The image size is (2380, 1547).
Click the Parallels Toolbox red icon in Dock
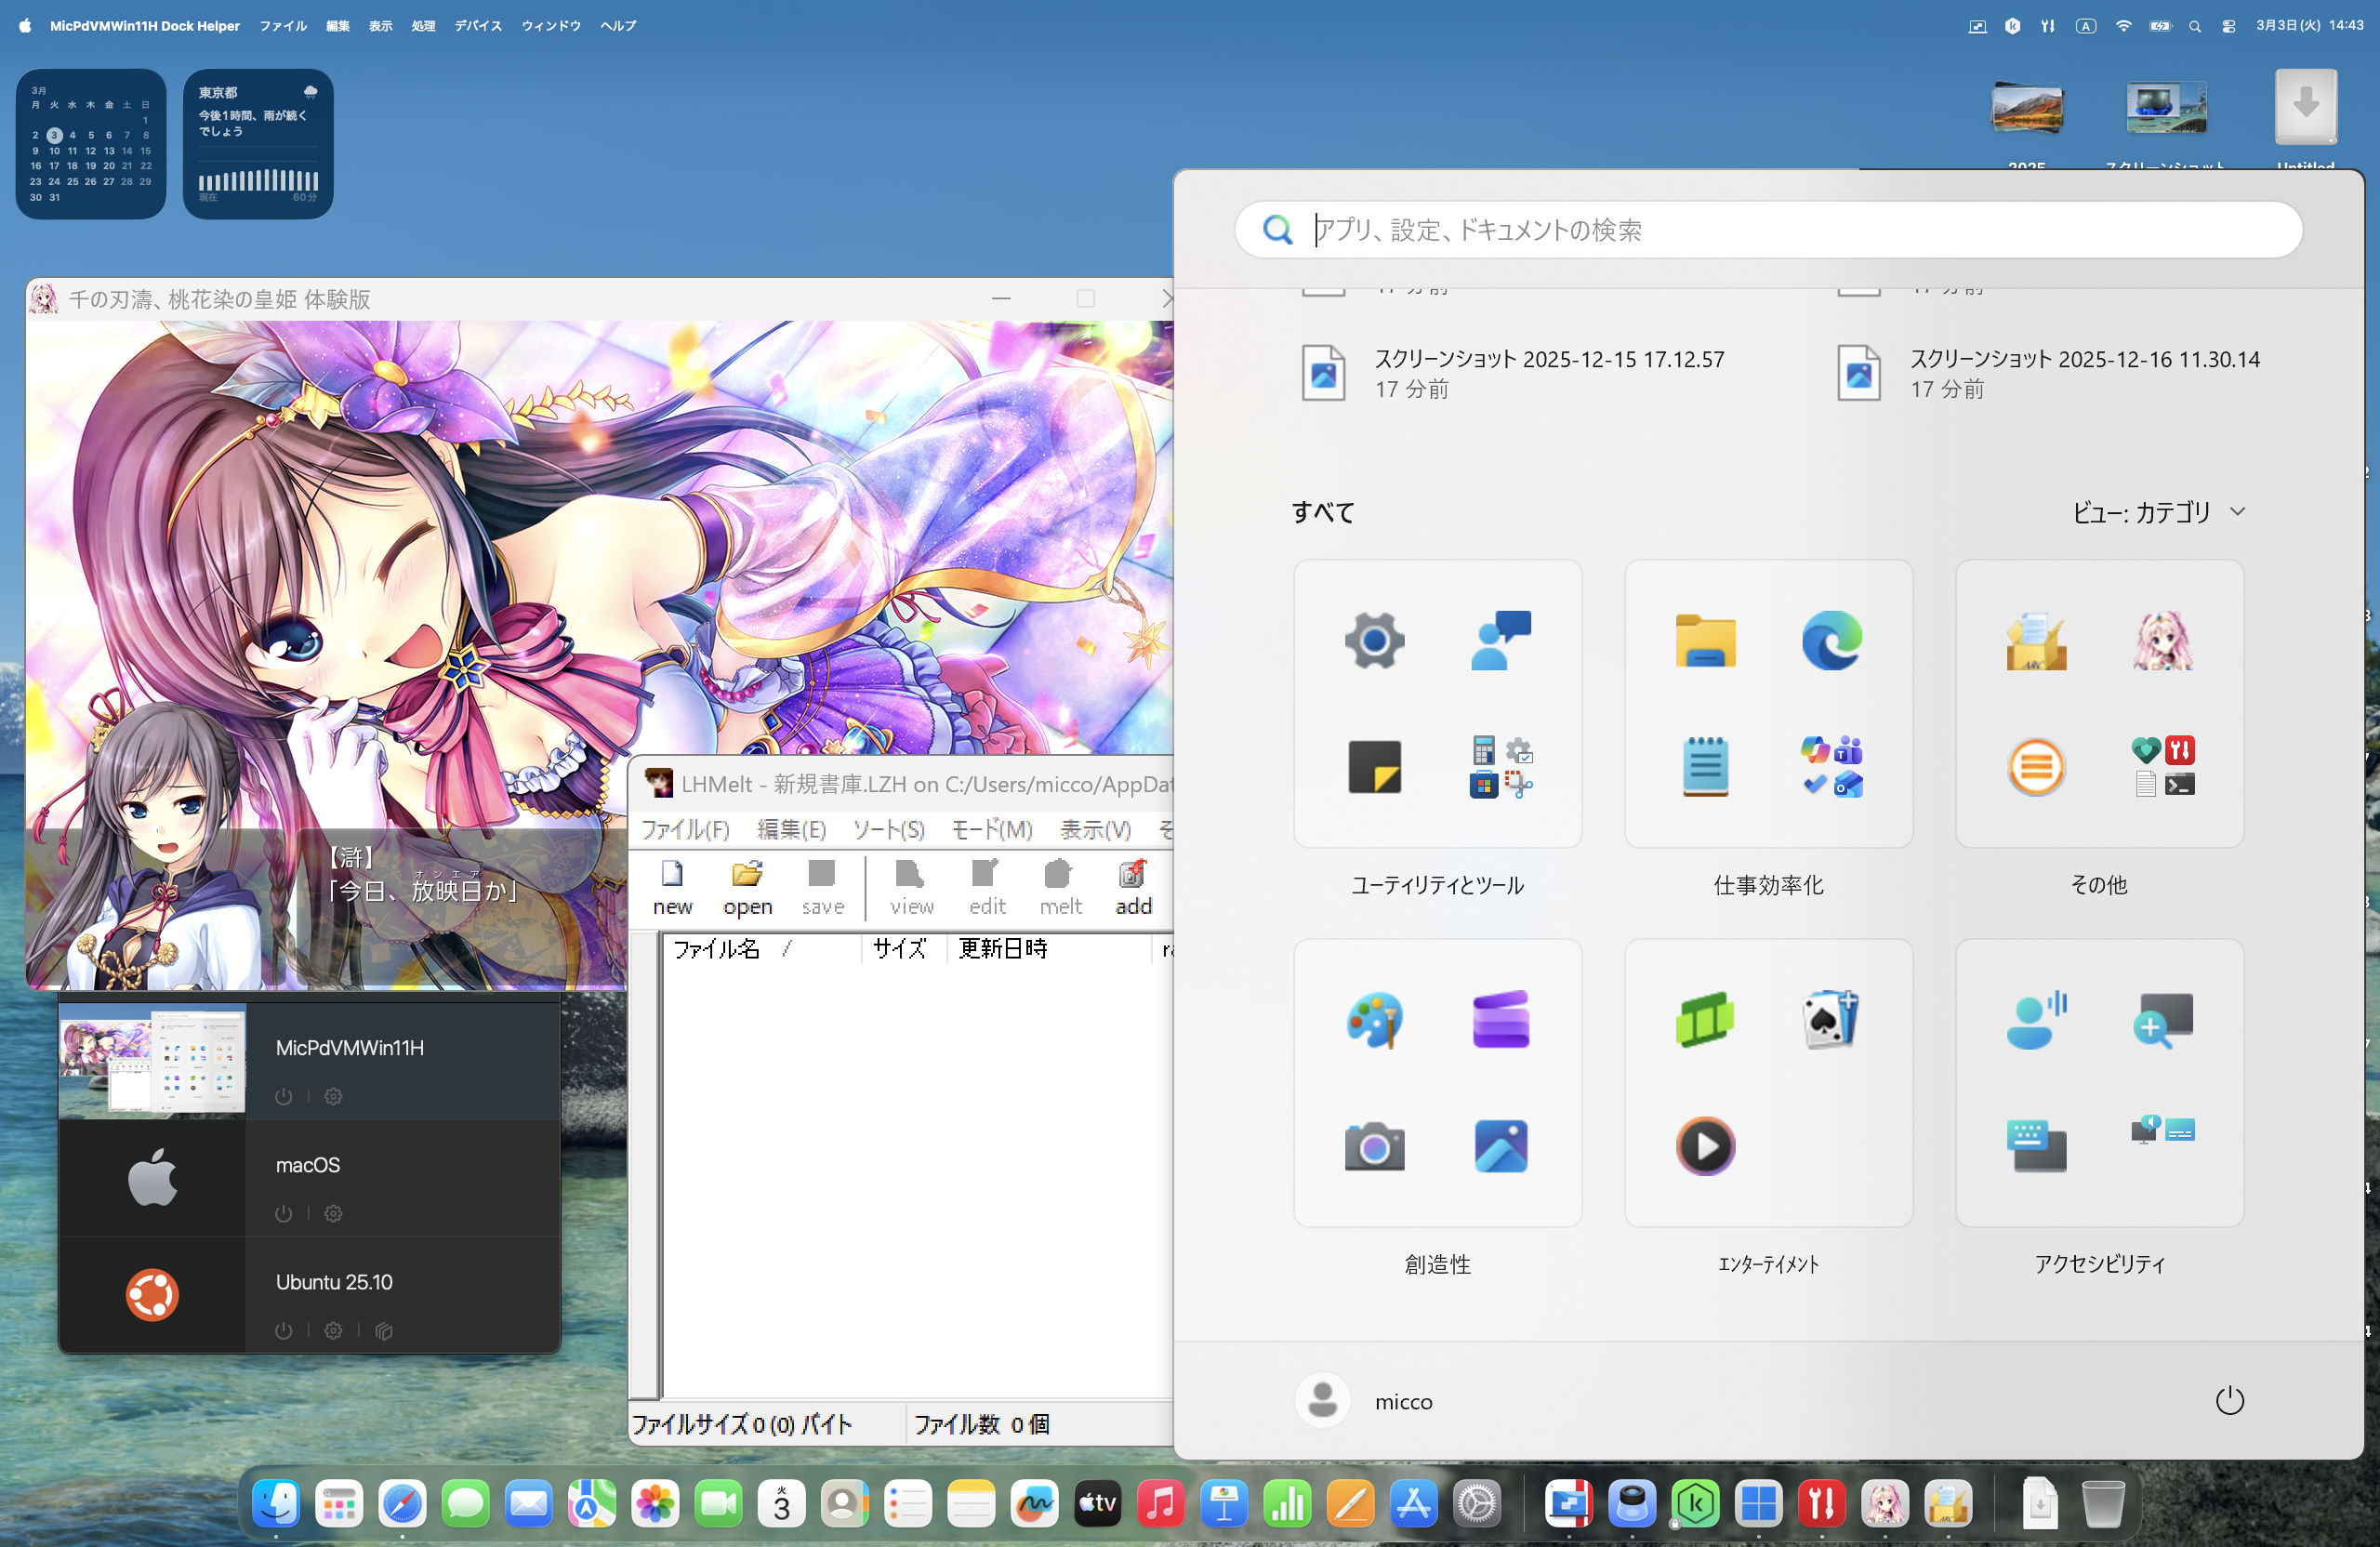pos(1821,1503)
